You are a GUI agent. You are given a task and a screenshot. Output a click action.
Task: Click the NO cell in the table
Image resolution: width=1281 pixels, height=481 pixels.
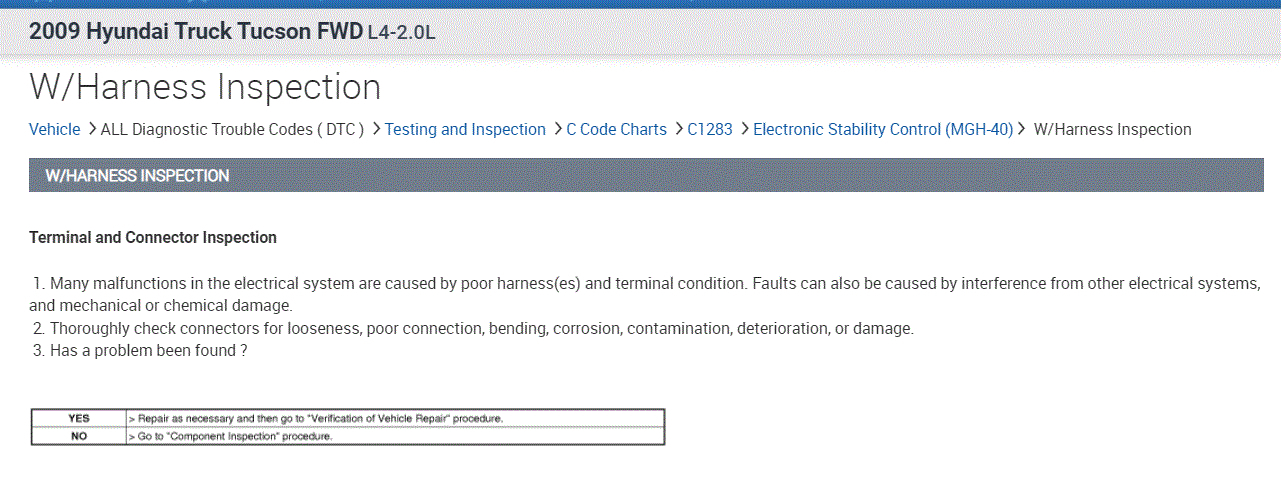pyautogui.click(x=79, y=437)
